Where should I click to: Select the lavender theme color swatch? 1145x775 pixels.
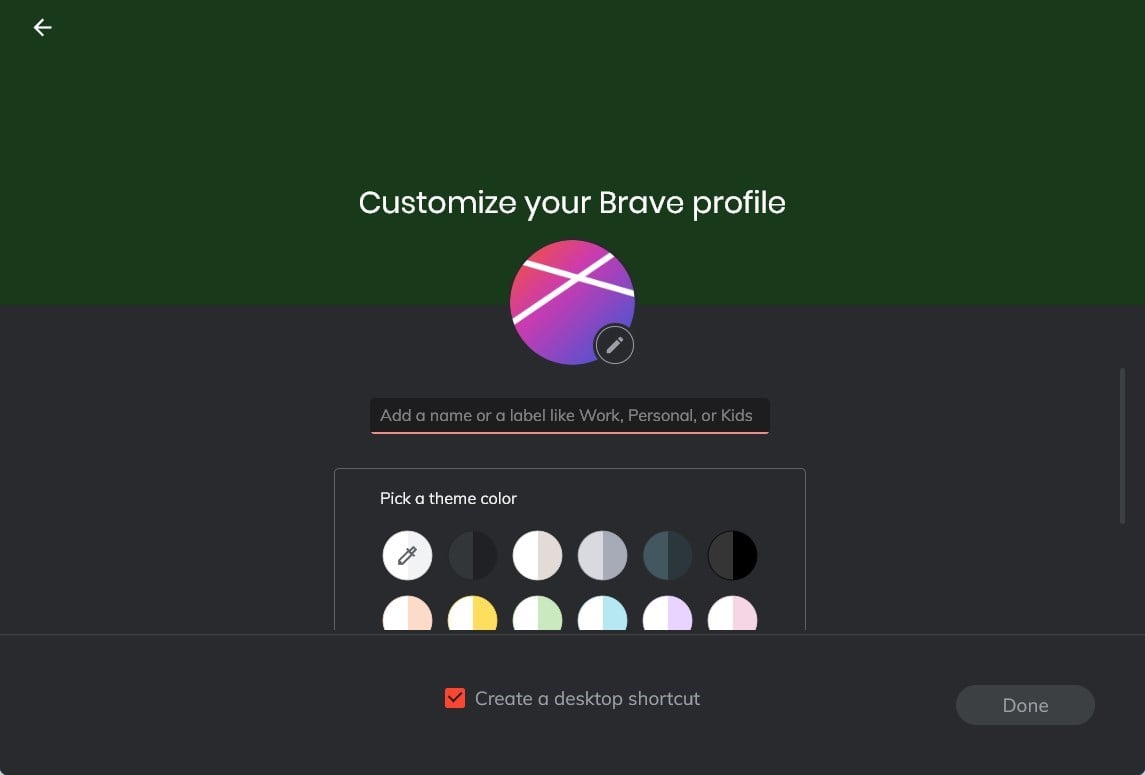[x=667, y=614]
